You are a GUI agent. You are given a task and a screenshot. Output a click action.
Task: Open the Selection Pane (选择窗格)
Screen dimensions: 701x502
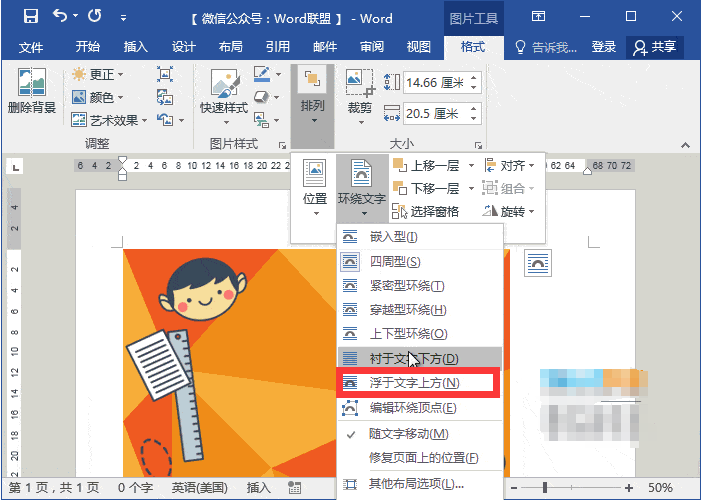click(x=426, y=211)
